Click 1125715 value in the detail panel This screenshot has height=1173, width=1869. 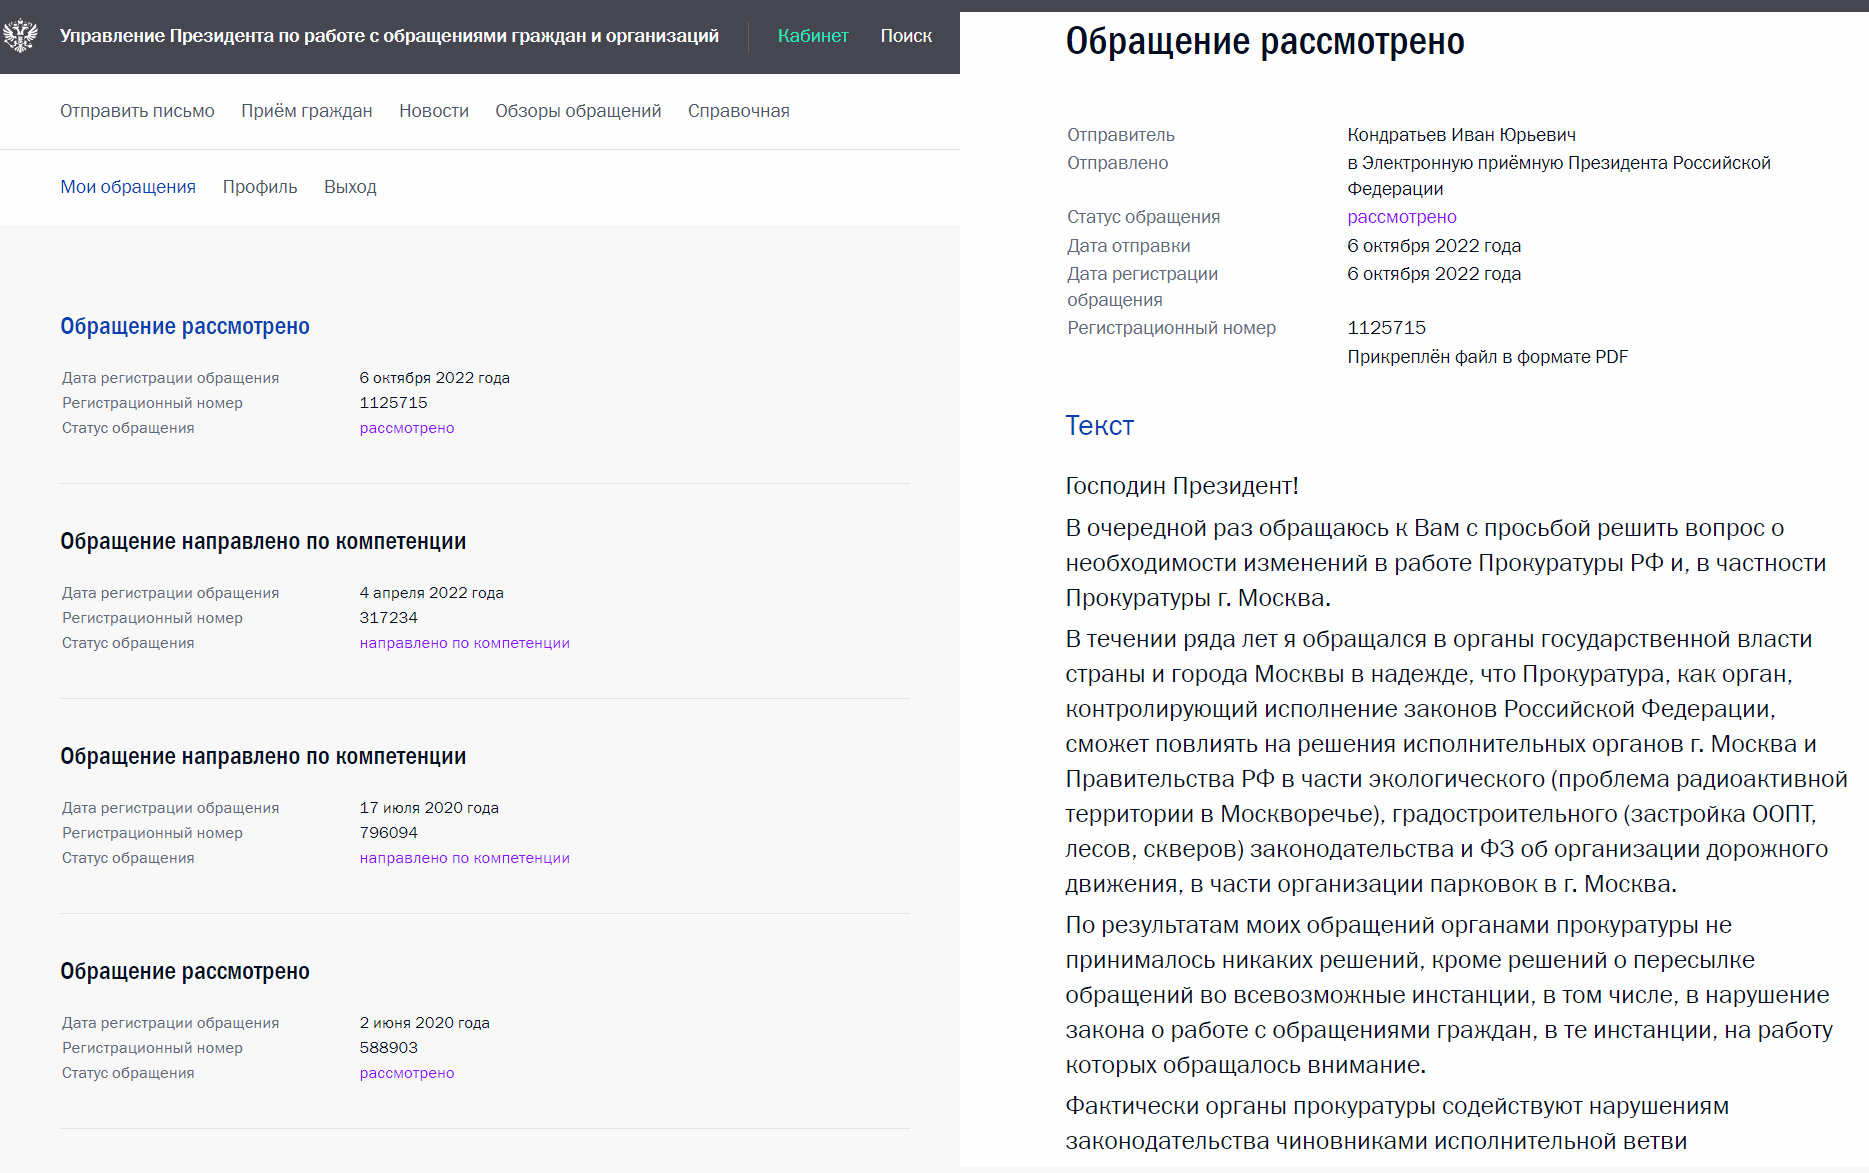(x=1387, y=328)
